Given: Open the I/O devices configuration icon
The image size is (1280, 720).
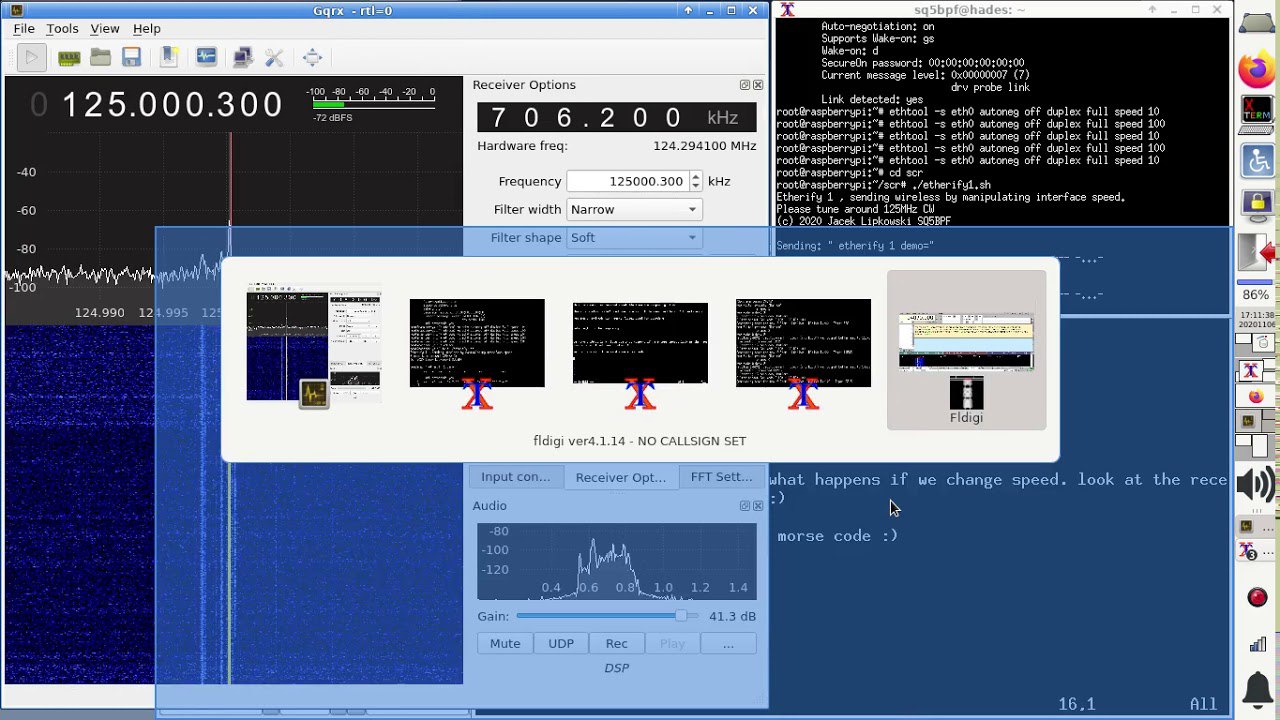Looking at the screenshot, I should pyautogui.click(x=69, y=57).
